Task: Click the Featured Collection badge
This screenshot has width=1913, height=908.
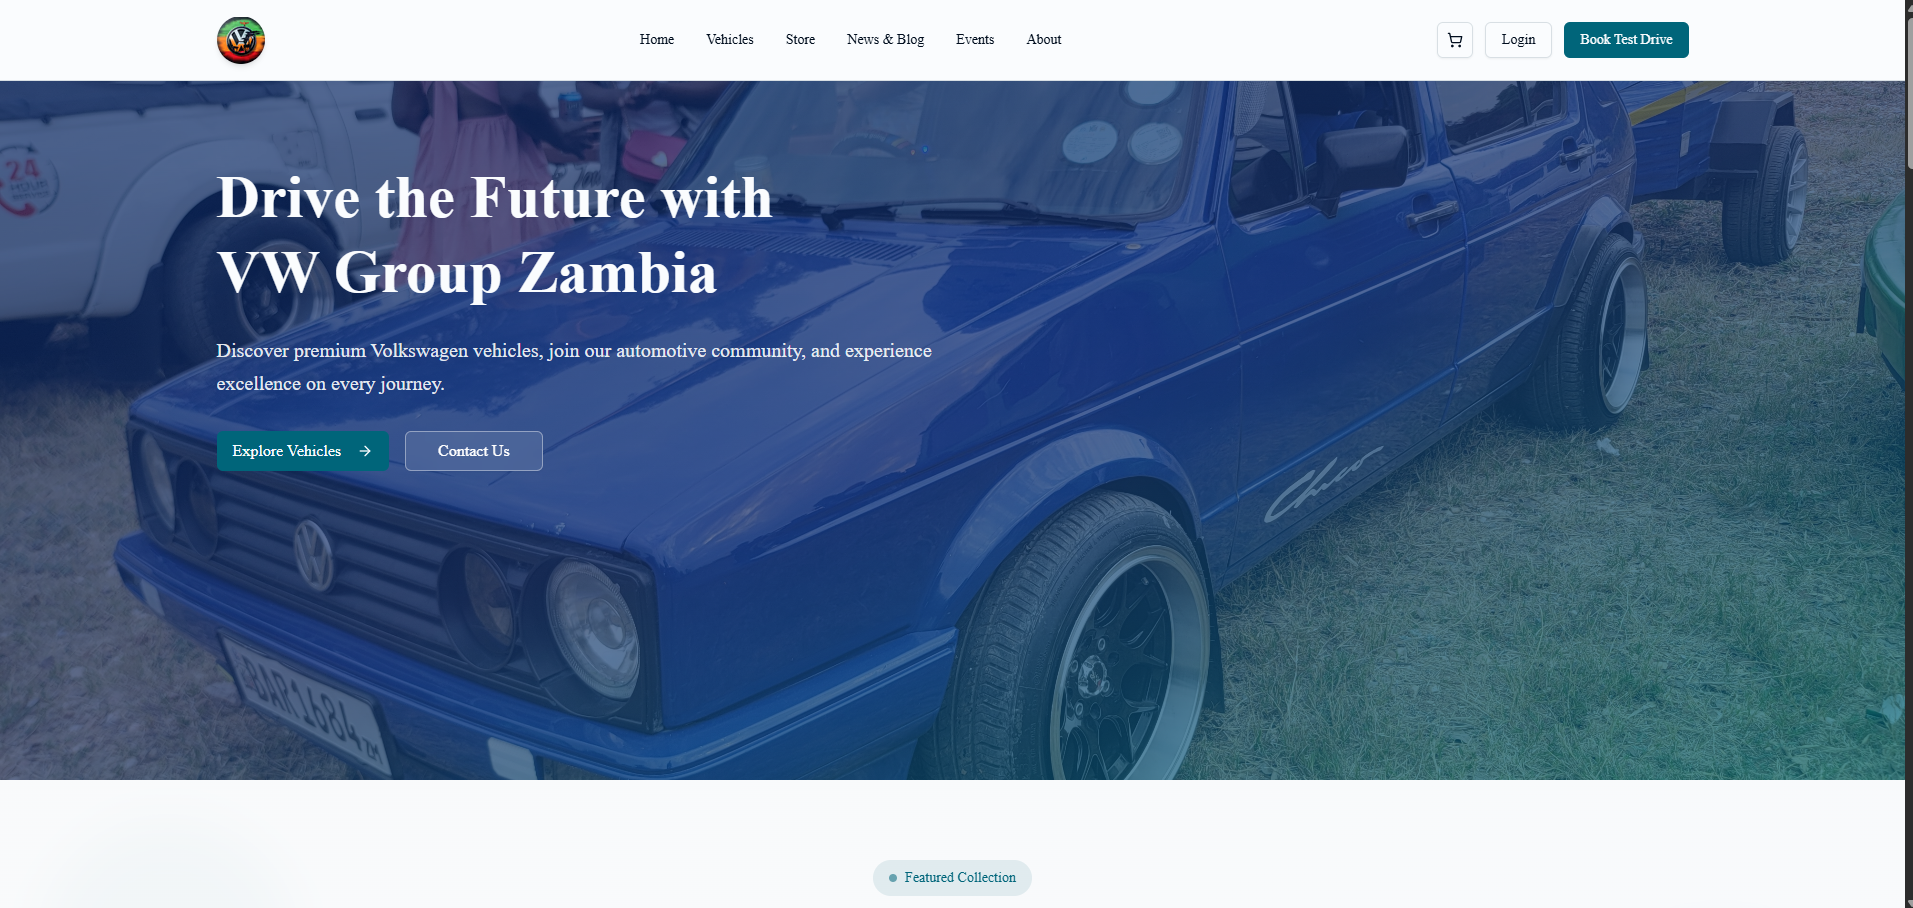Action: (x=952, y=878)
